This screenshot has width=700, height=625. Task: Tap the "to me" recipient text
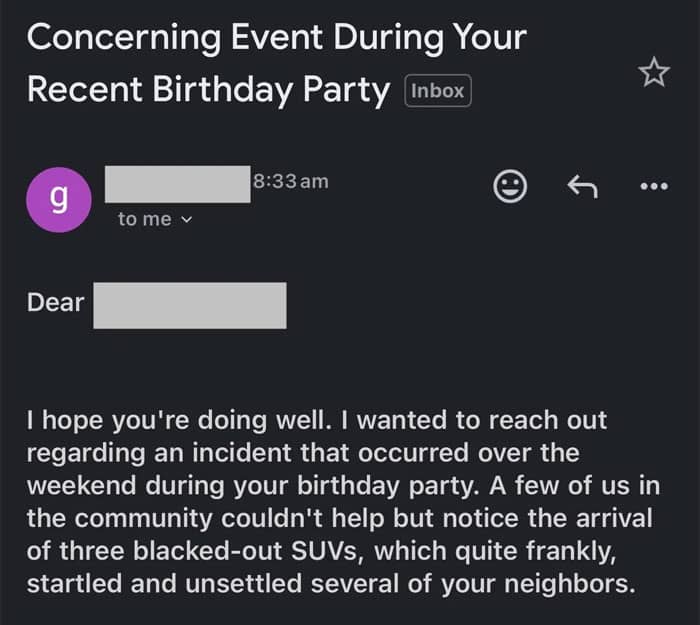144,219
